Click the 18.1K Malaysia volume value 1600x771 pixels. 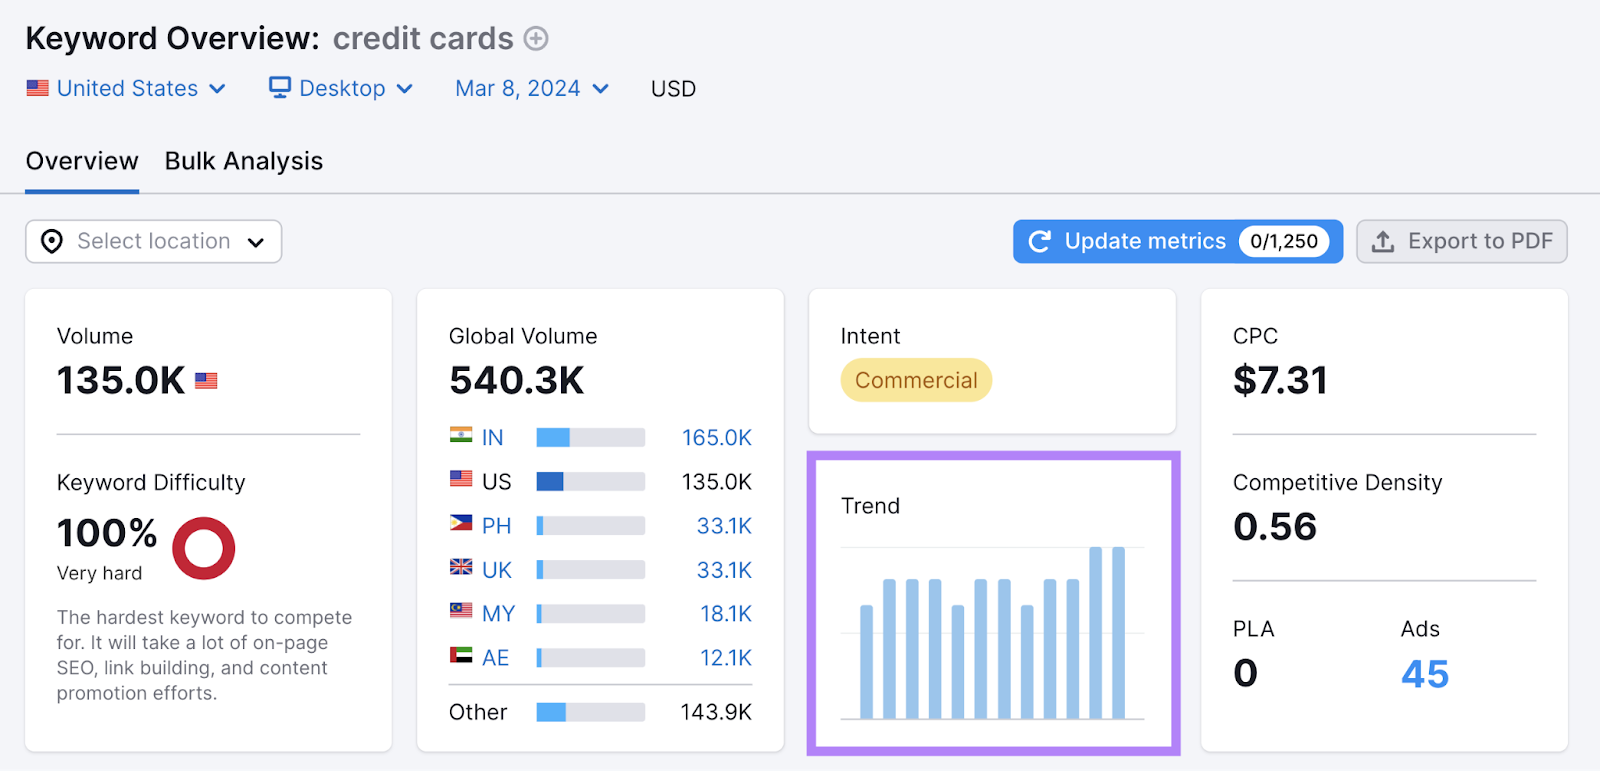pos(726,614)
